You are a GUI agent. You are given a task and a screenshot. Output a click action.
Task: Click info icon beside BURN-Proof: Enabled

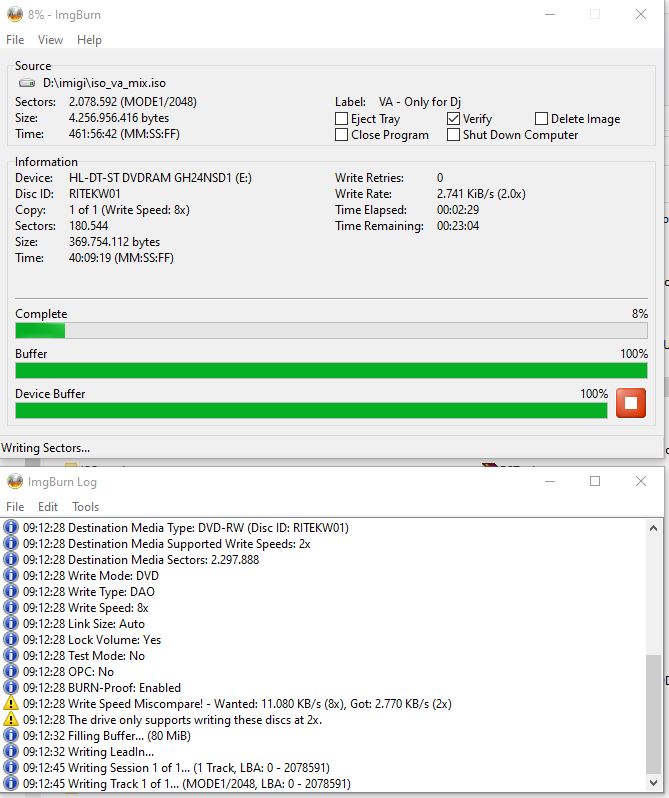point(11,687)
